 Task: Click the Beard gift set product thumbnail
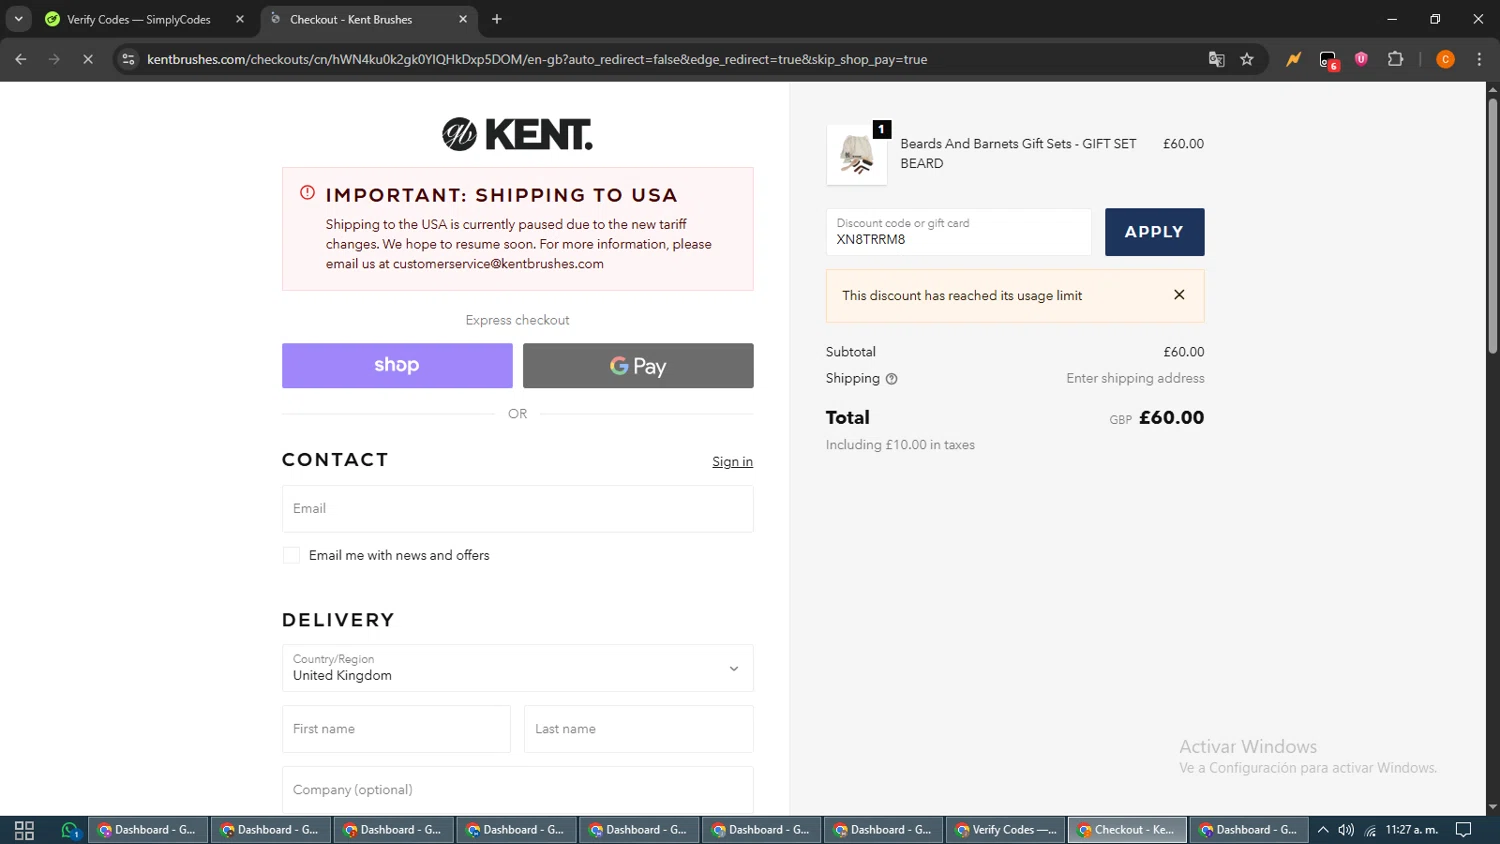857,155
